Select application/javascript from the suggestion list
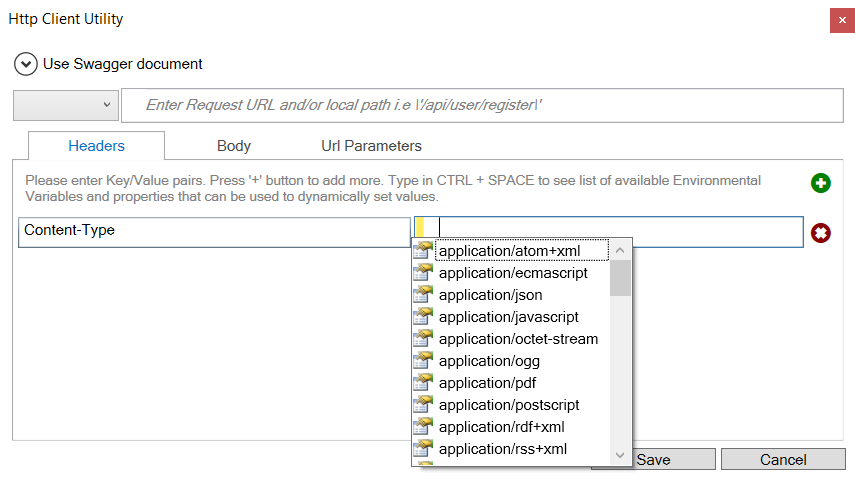The width and height of the screenshot is (855, 489). pyautogui.click(x=508, y=317)
